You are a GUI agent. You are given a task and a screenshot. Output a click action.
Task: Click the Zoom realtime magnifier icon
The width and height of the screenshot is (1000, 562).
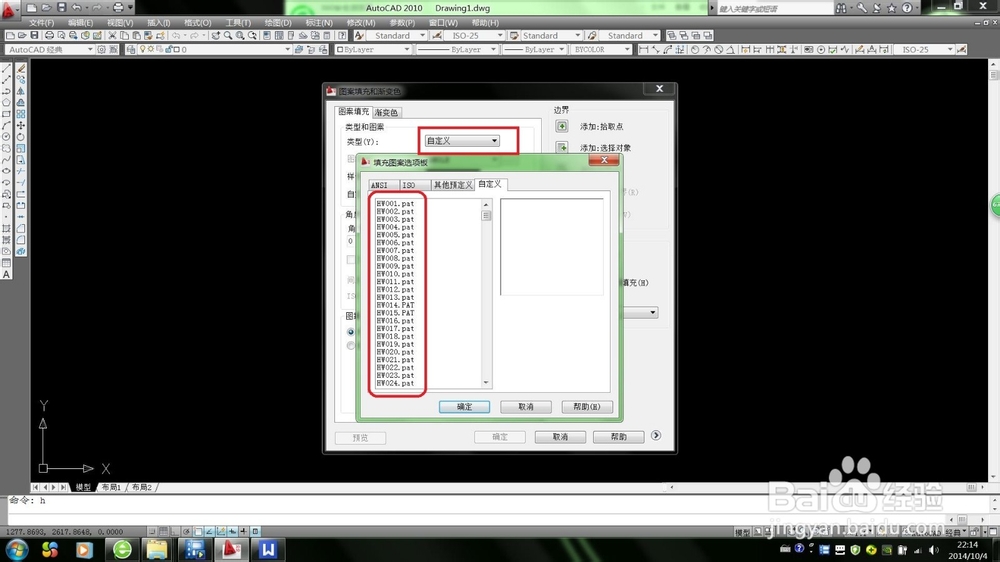click(228, 36)
